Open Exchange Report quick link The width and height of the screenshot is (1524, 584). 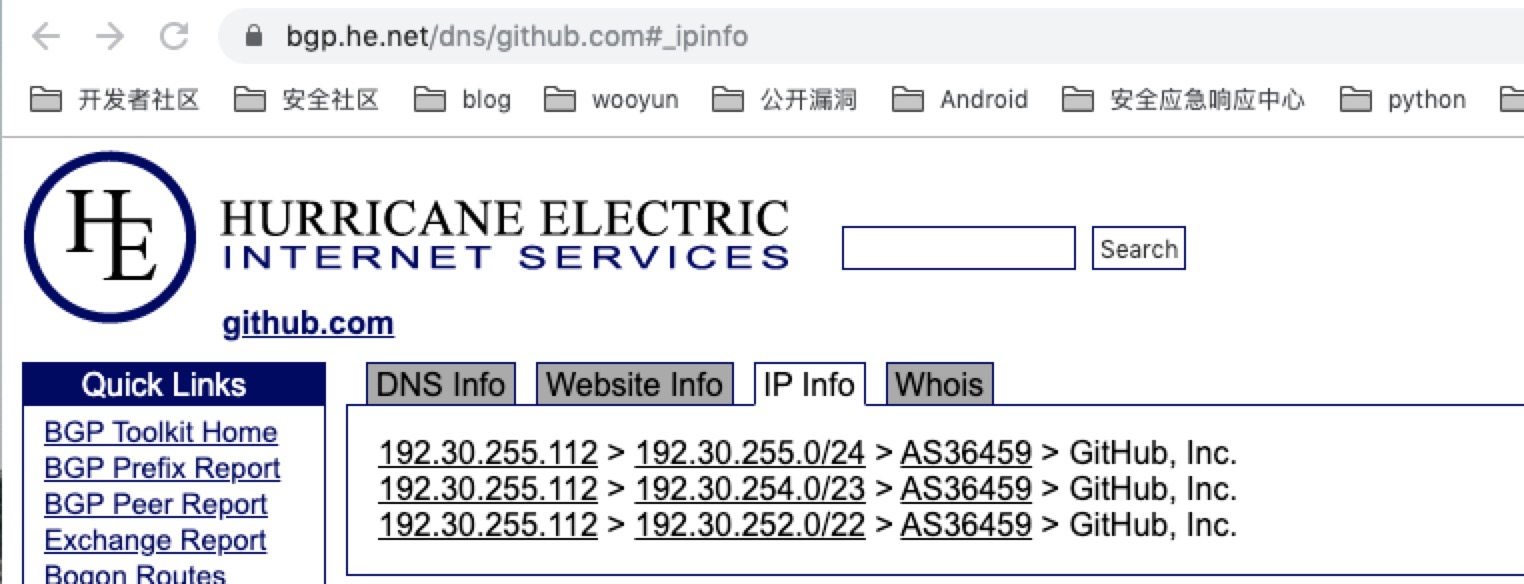tap(155, 540)
